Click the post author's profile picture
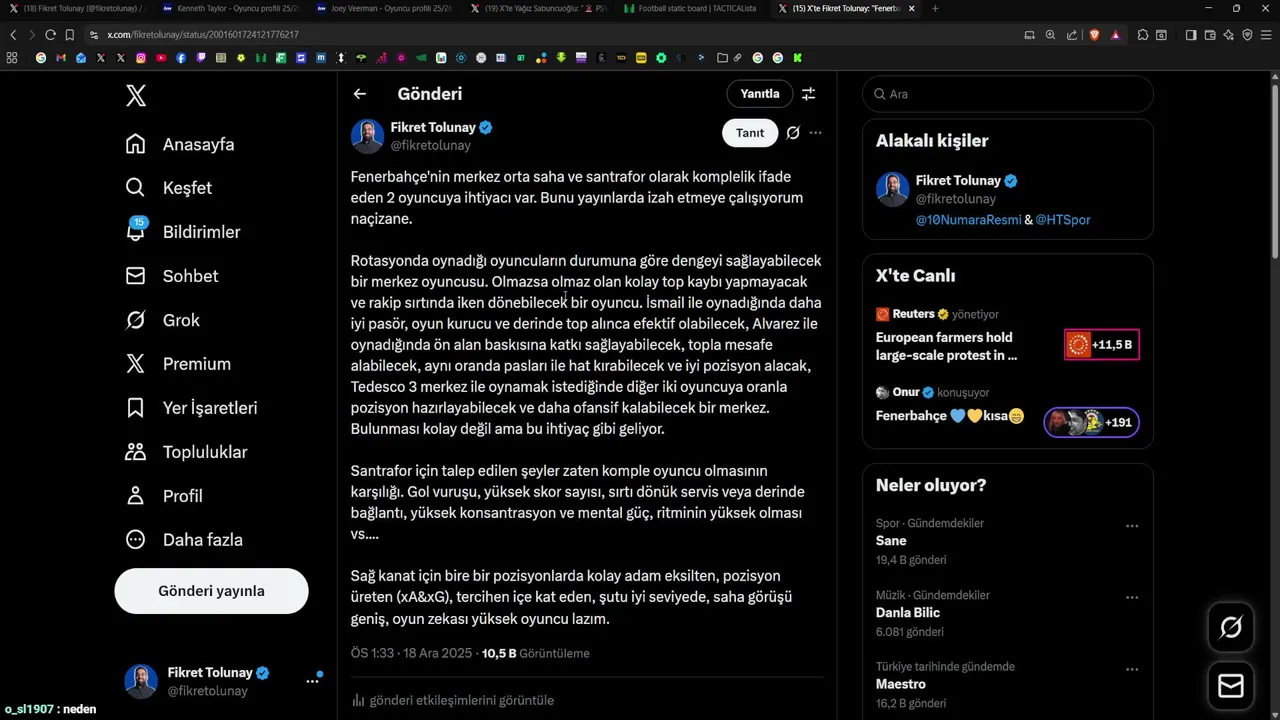 (x=367, y=136)
